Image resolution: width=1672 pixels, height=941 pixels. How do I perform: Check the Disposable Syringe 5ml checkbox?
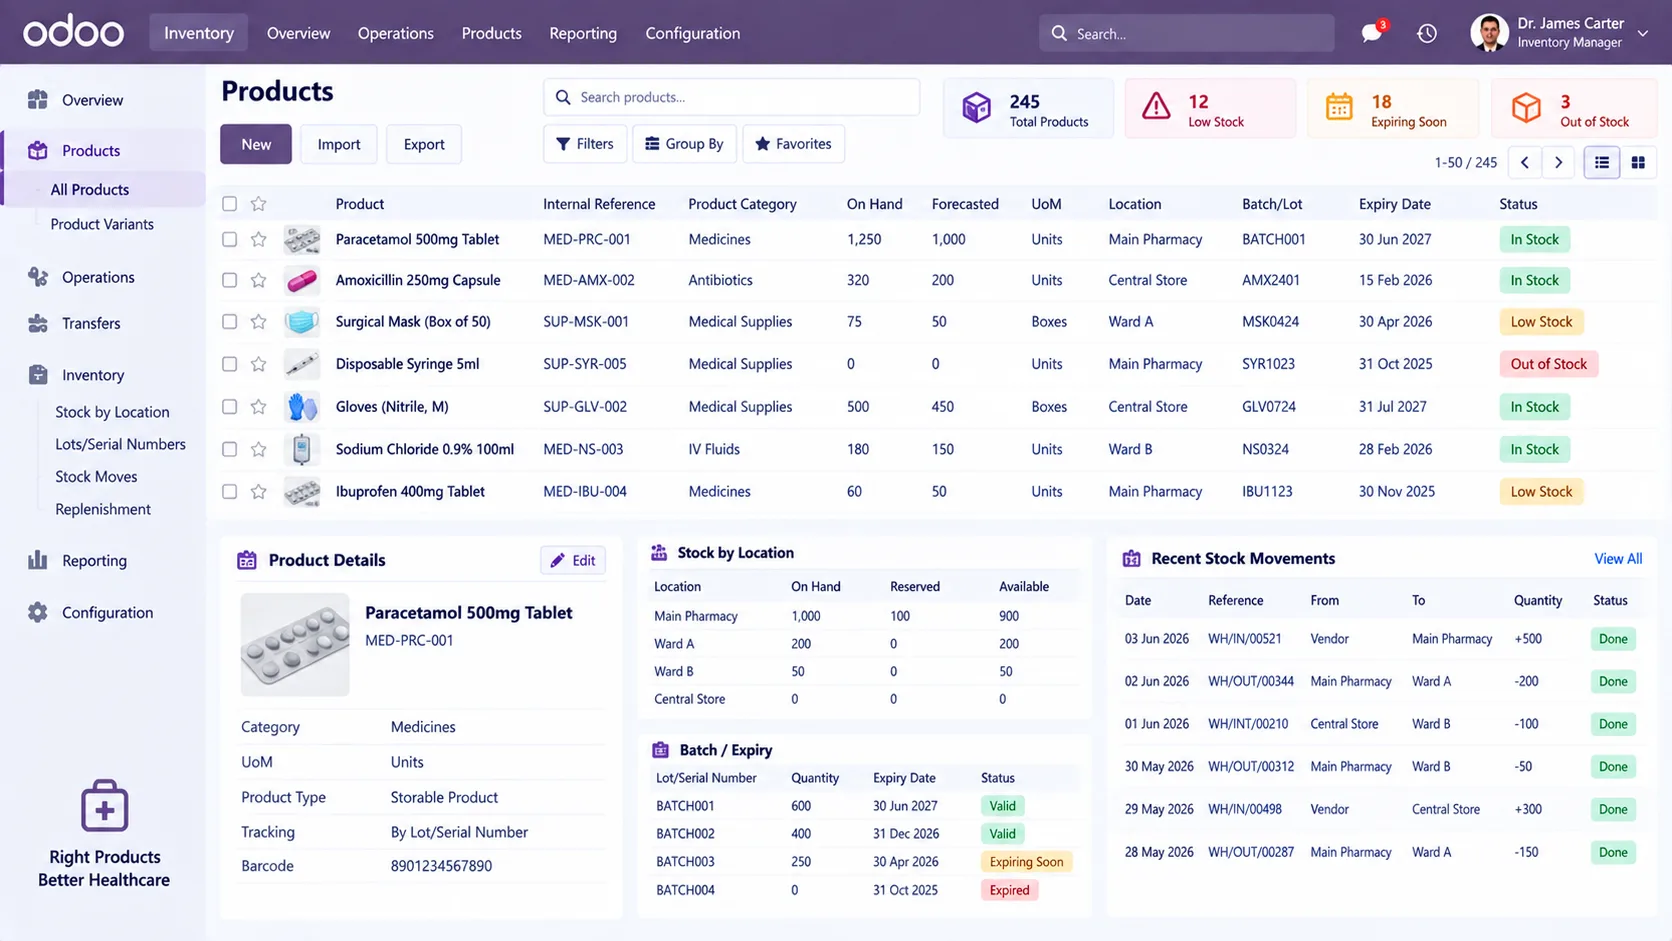(x=230, y=364)
